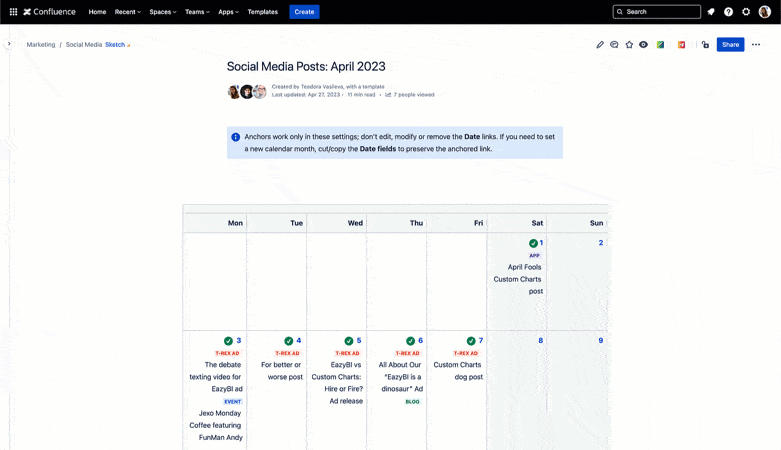Click the 'Mon' column header
The height and width of the screenshot is (450, 781).
pyautogui.click(x=236, y=223)
